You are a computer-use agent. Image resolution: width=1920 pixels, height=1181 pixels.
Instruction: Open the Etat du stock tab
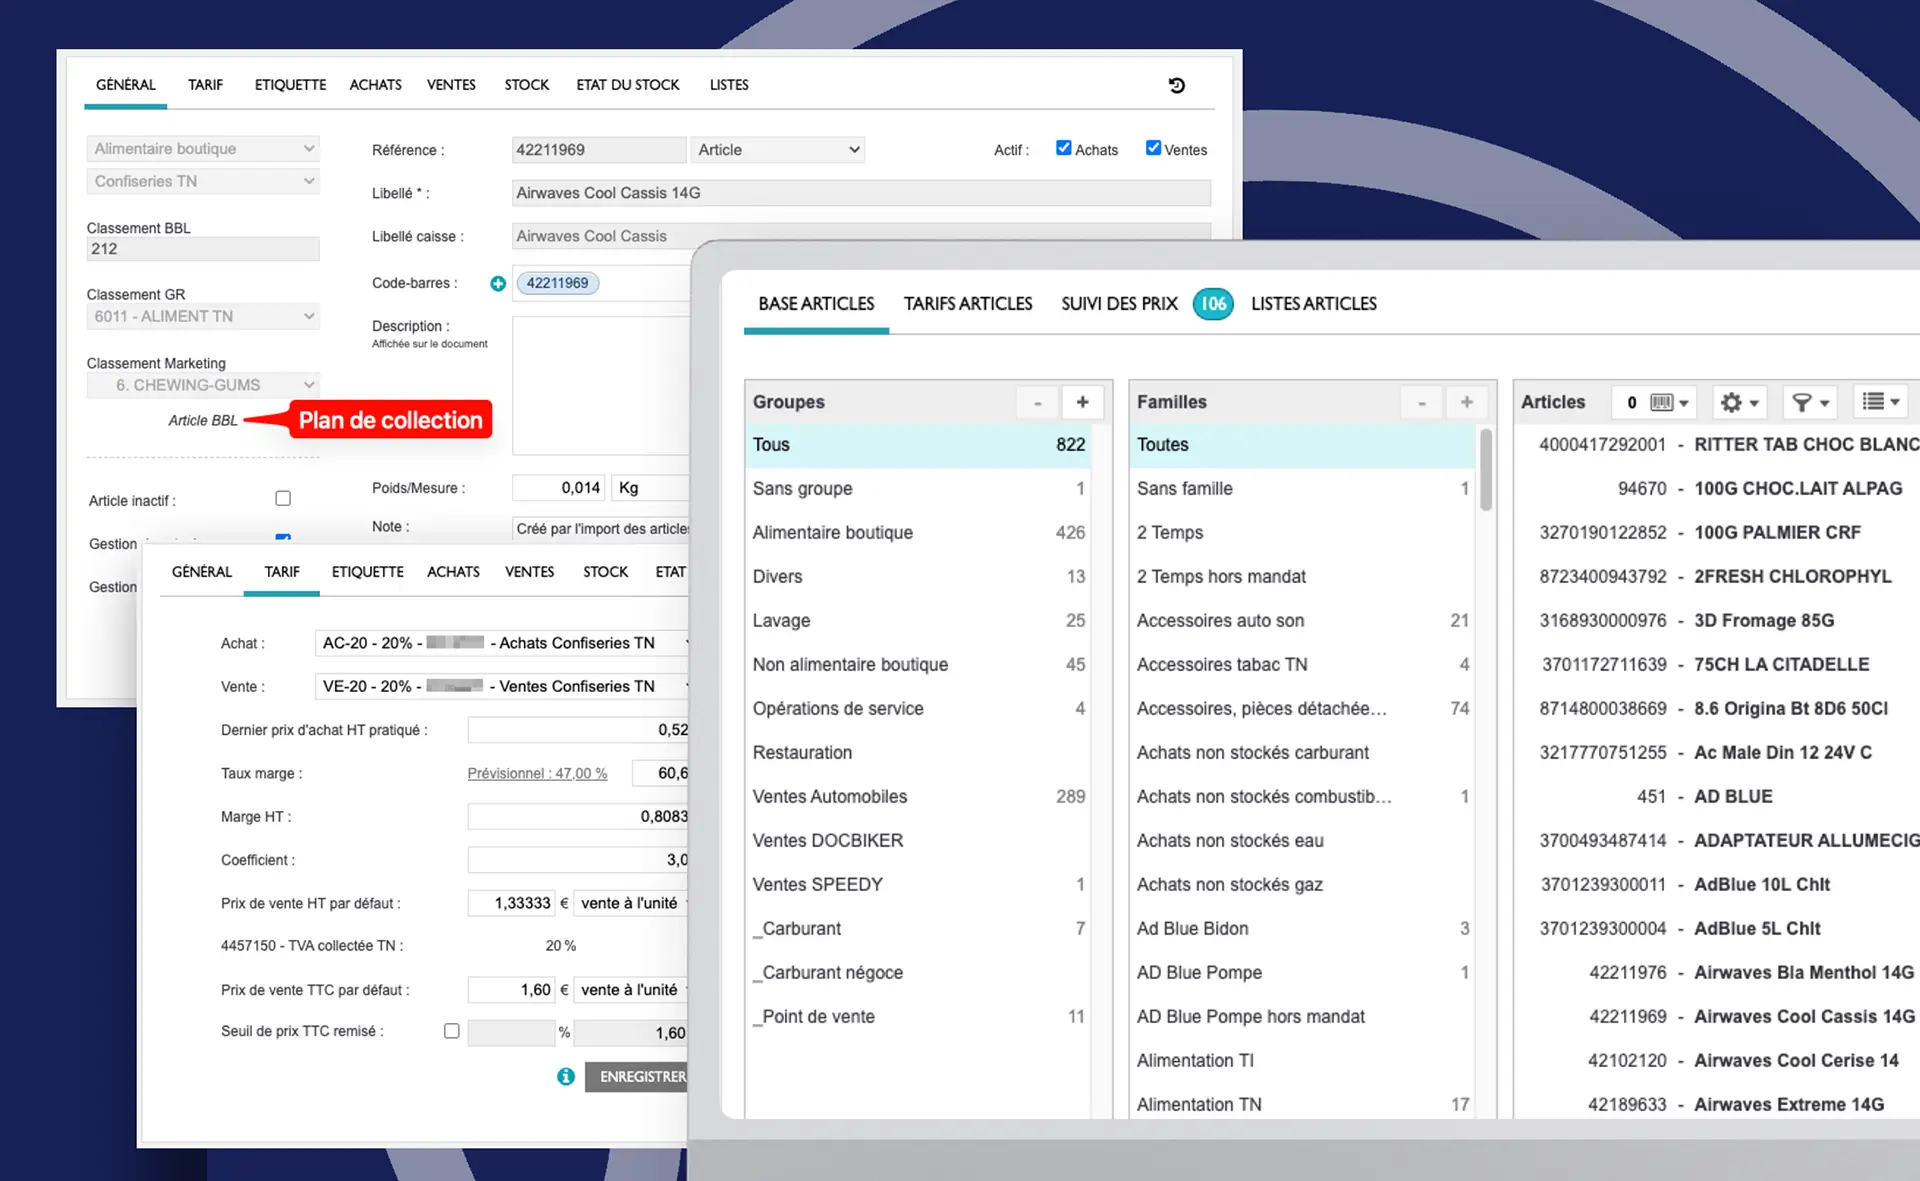coord(628,85)
